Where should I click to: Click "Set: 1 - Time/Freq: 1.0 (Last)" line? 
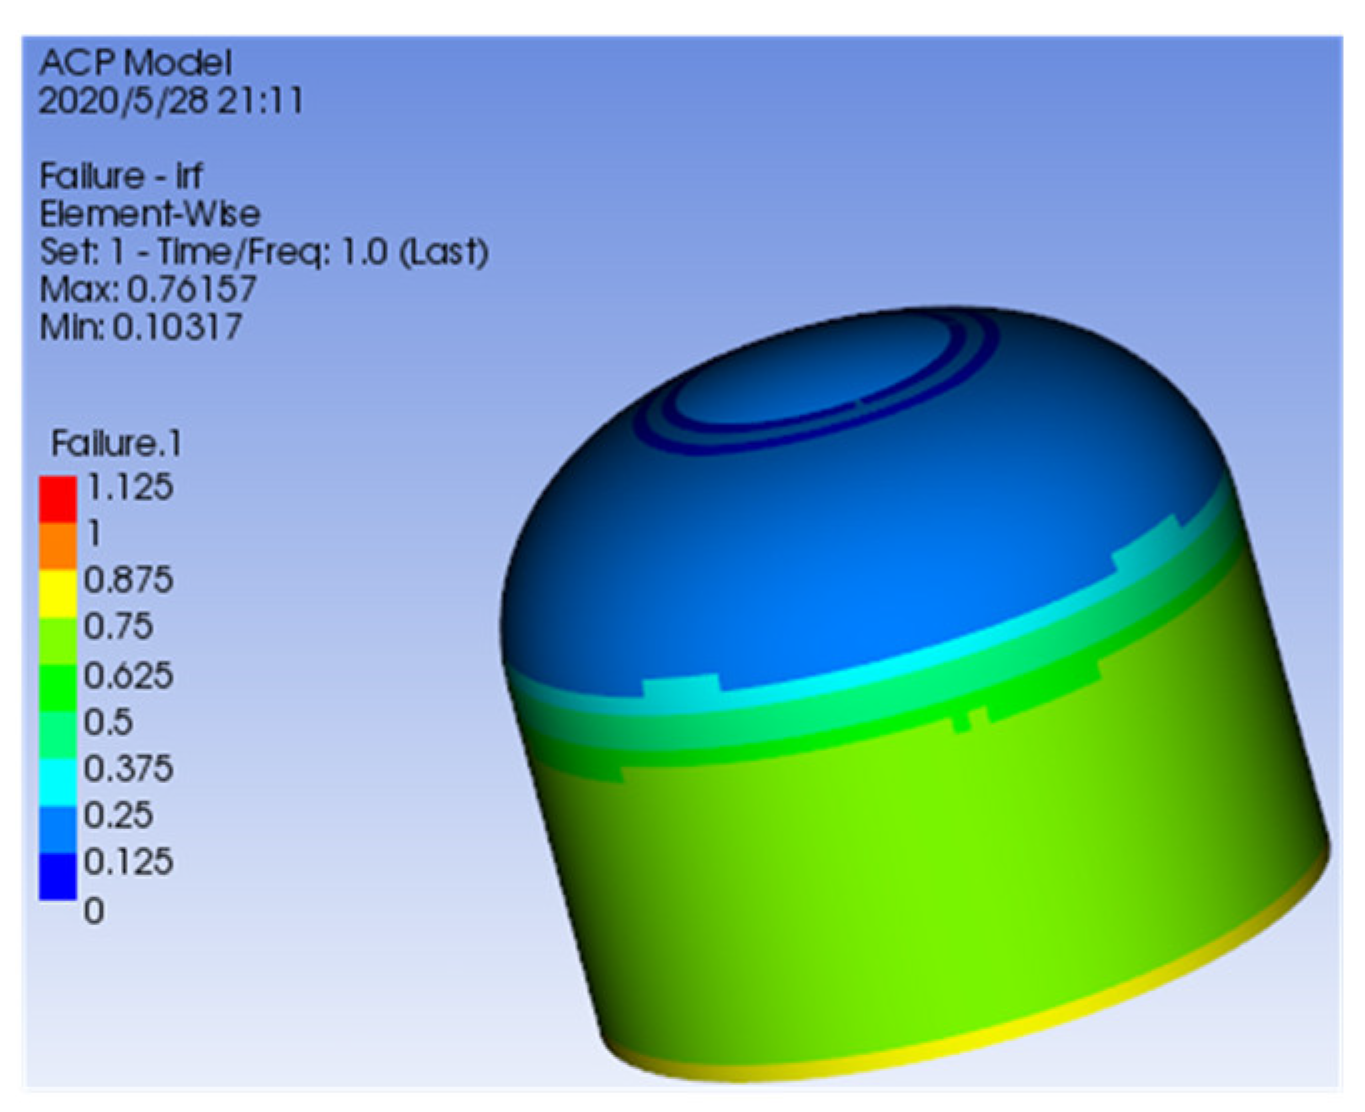[264, 252]
